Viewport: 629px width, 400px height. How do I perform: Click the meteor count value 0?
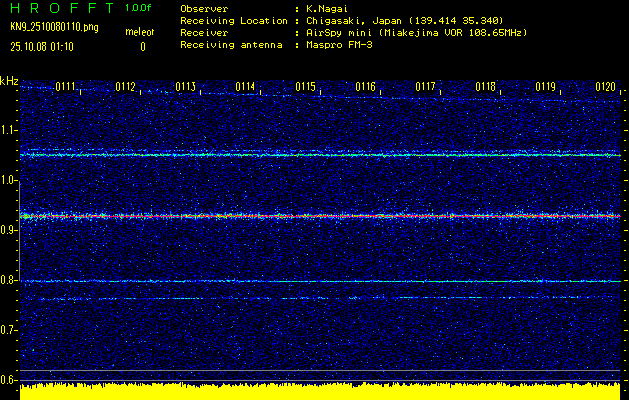[142, 46]
